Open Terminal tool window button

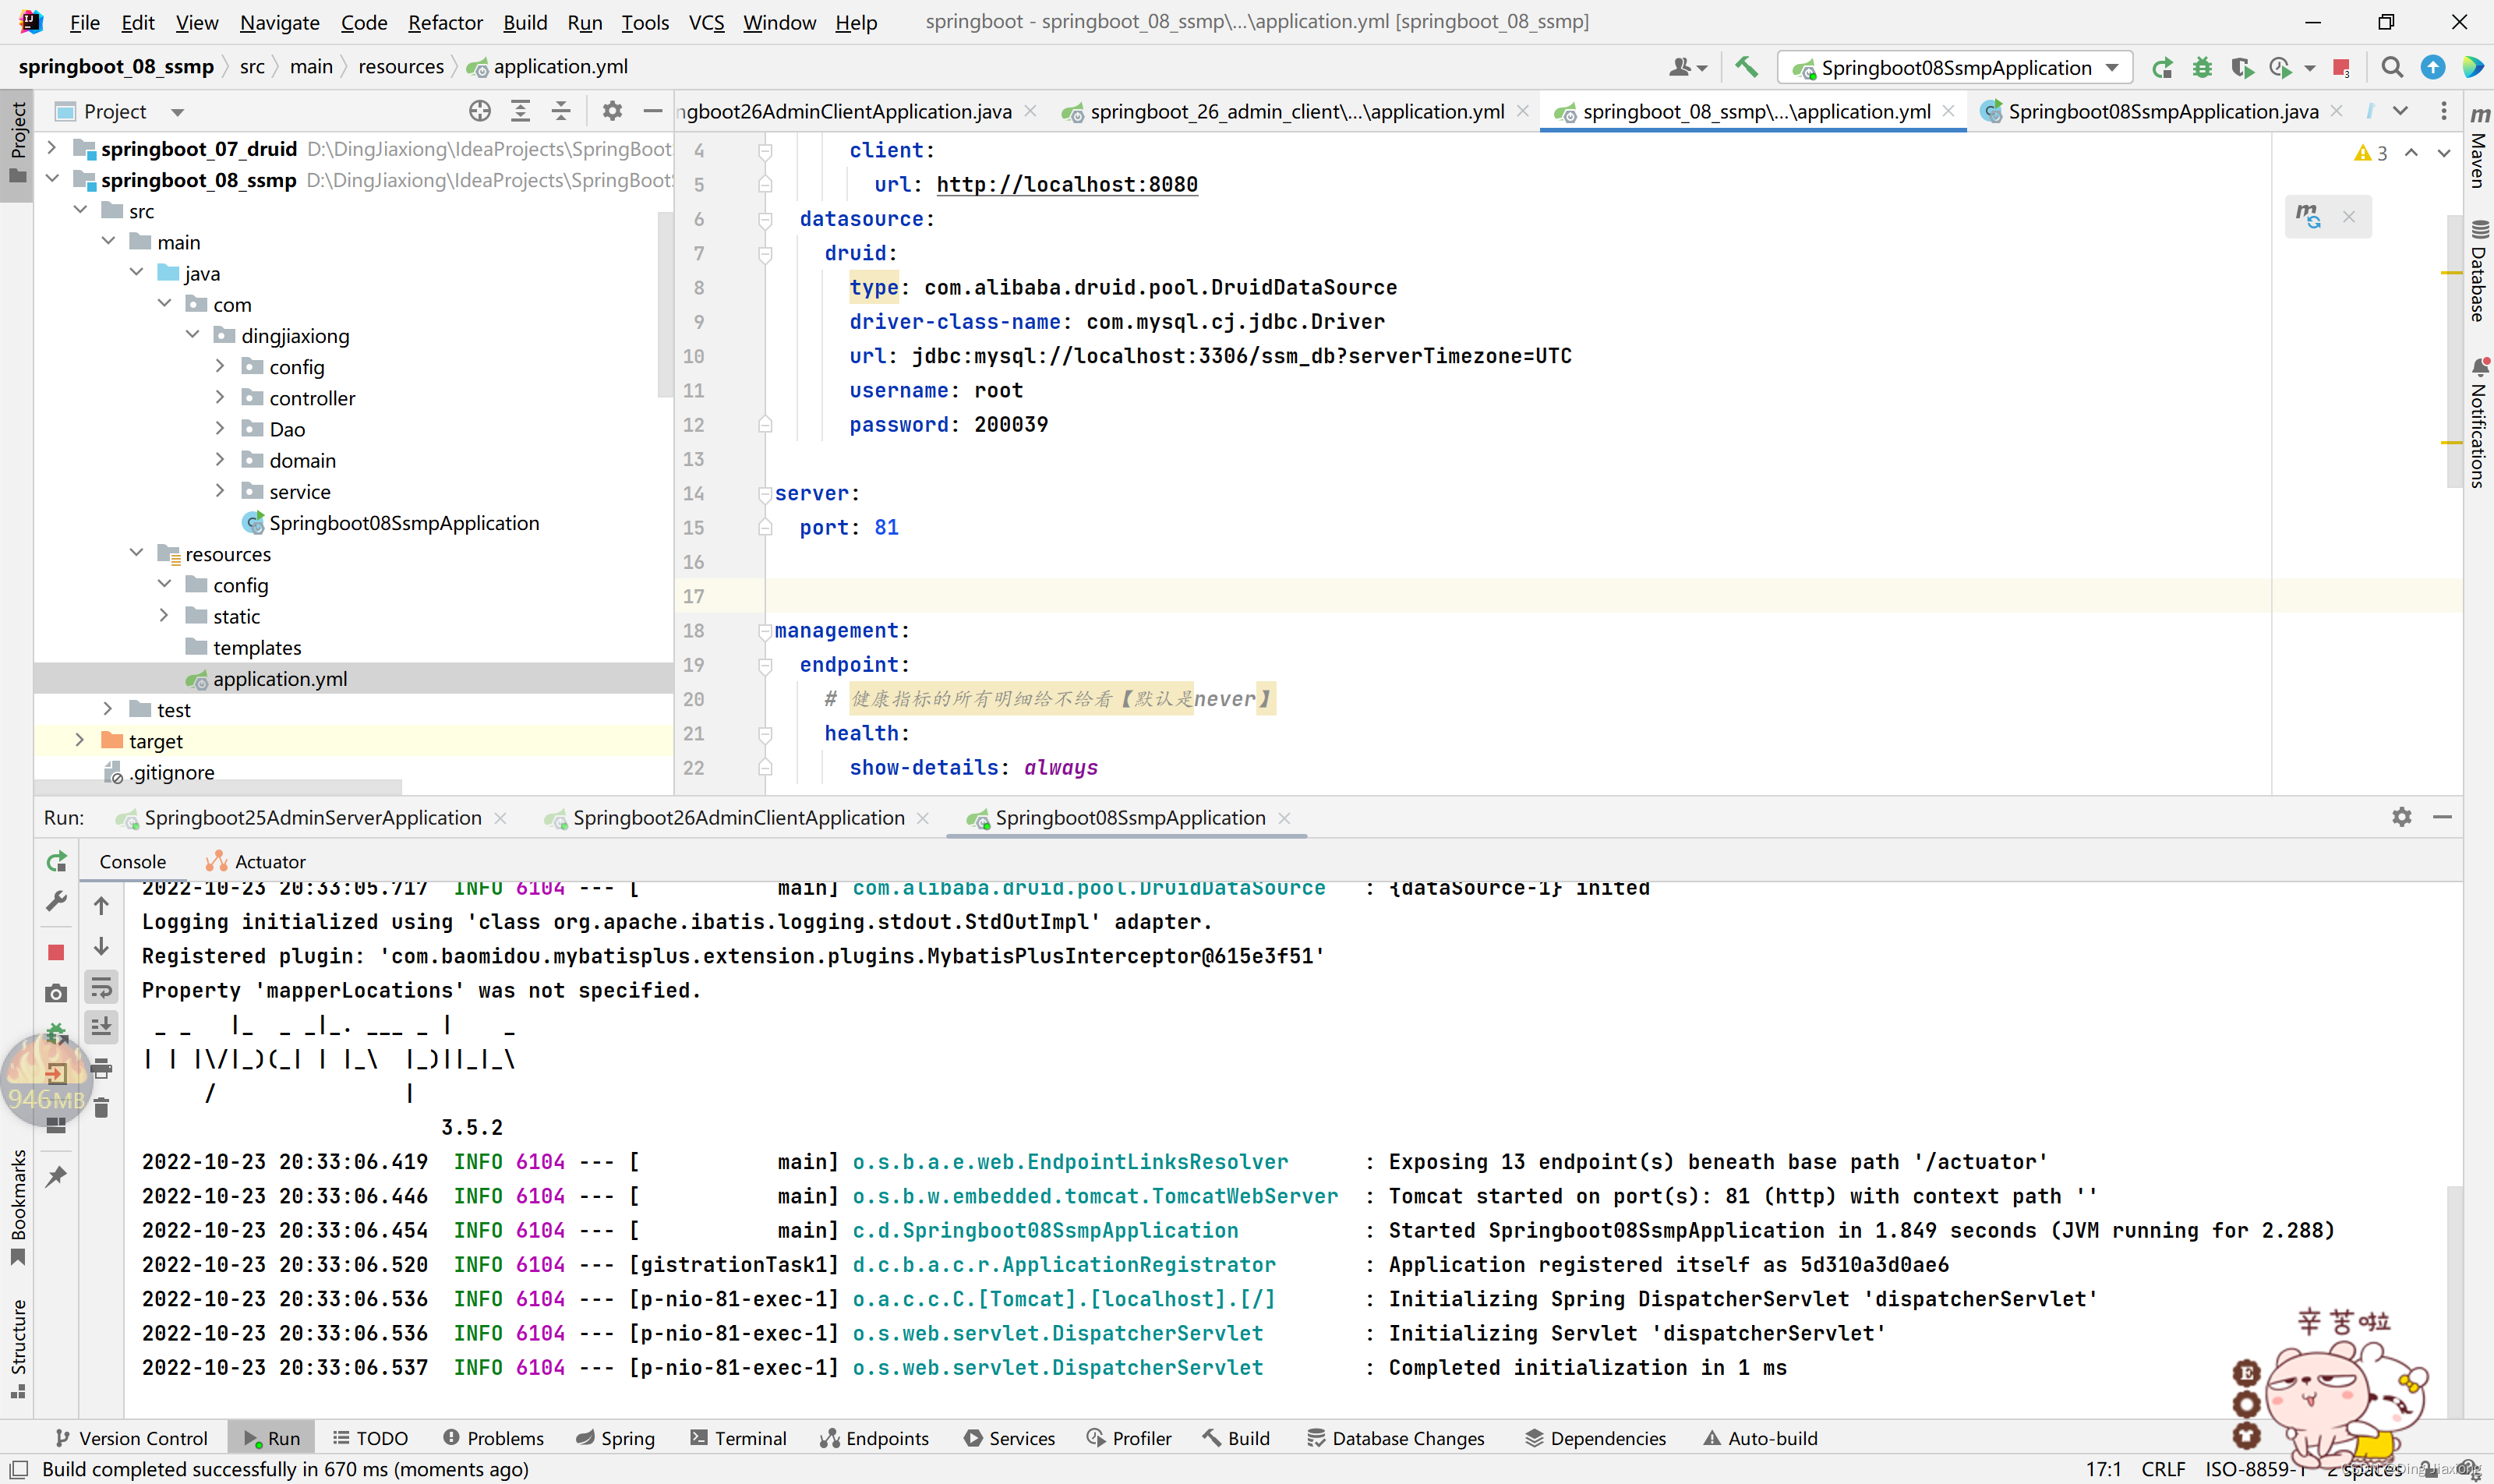point(738,1438)
